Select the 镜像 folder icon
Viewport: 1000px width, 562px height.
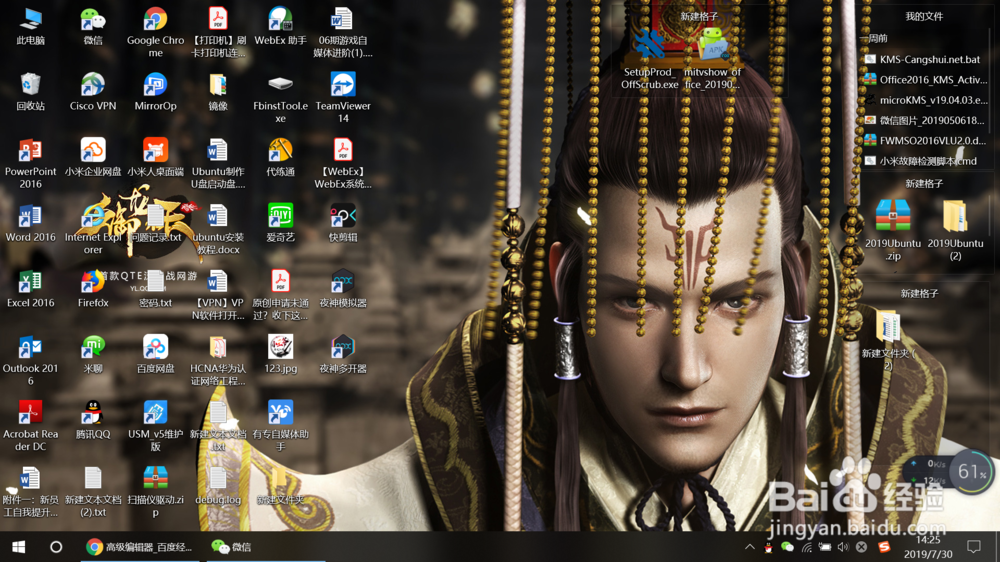pos(217,92)
